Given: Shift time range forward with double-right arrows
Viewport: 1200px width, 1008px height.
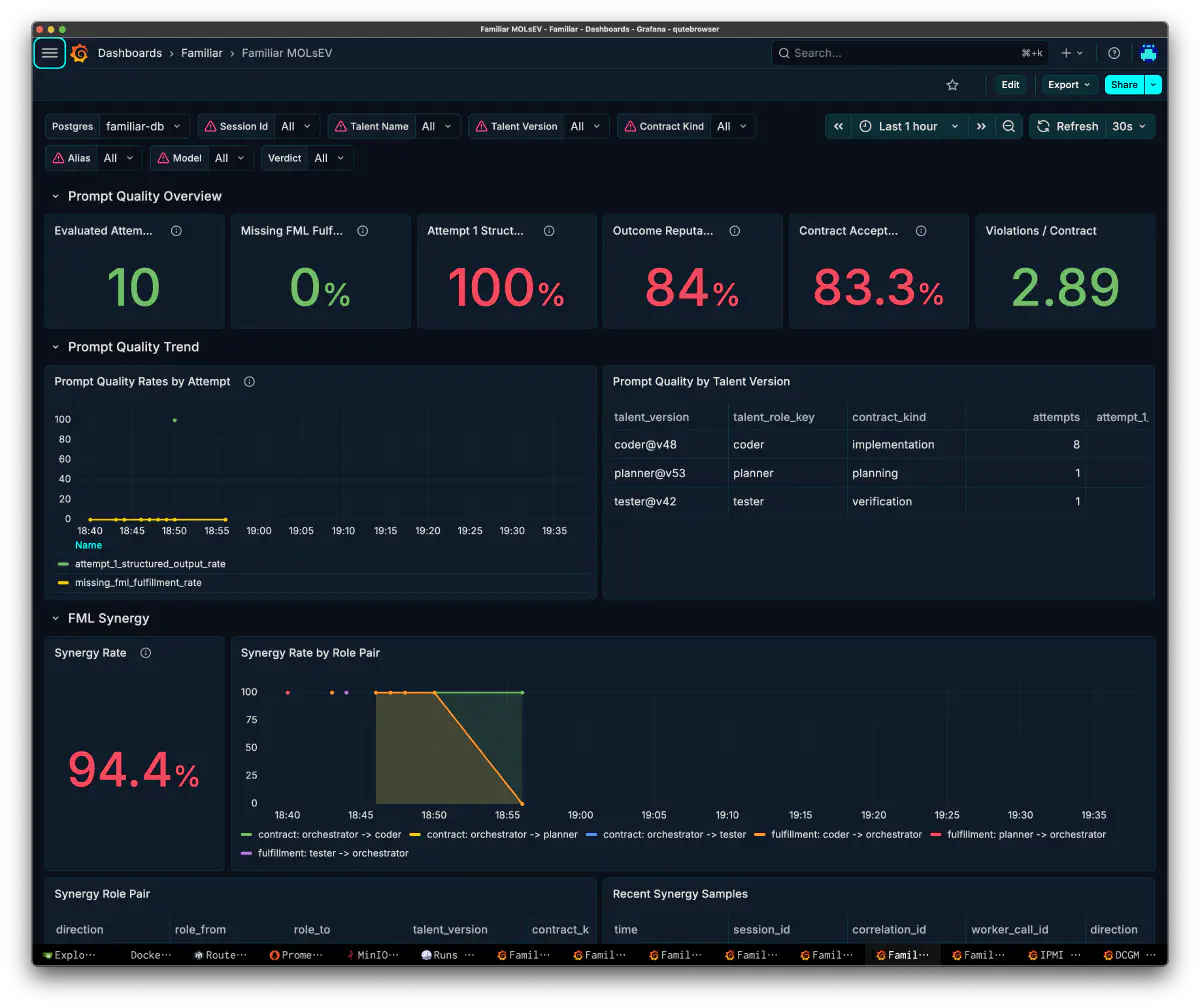Looking at the screenshot, I should [981, 126].
